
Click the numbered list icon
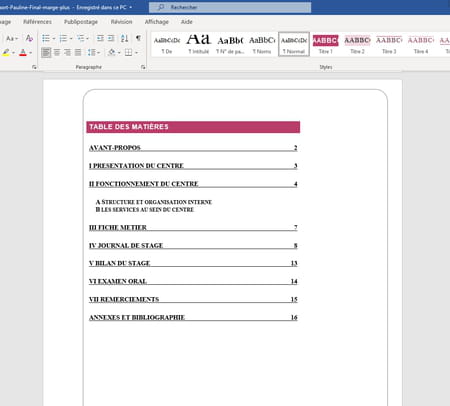pyautogui.click(x=63, y=38)
